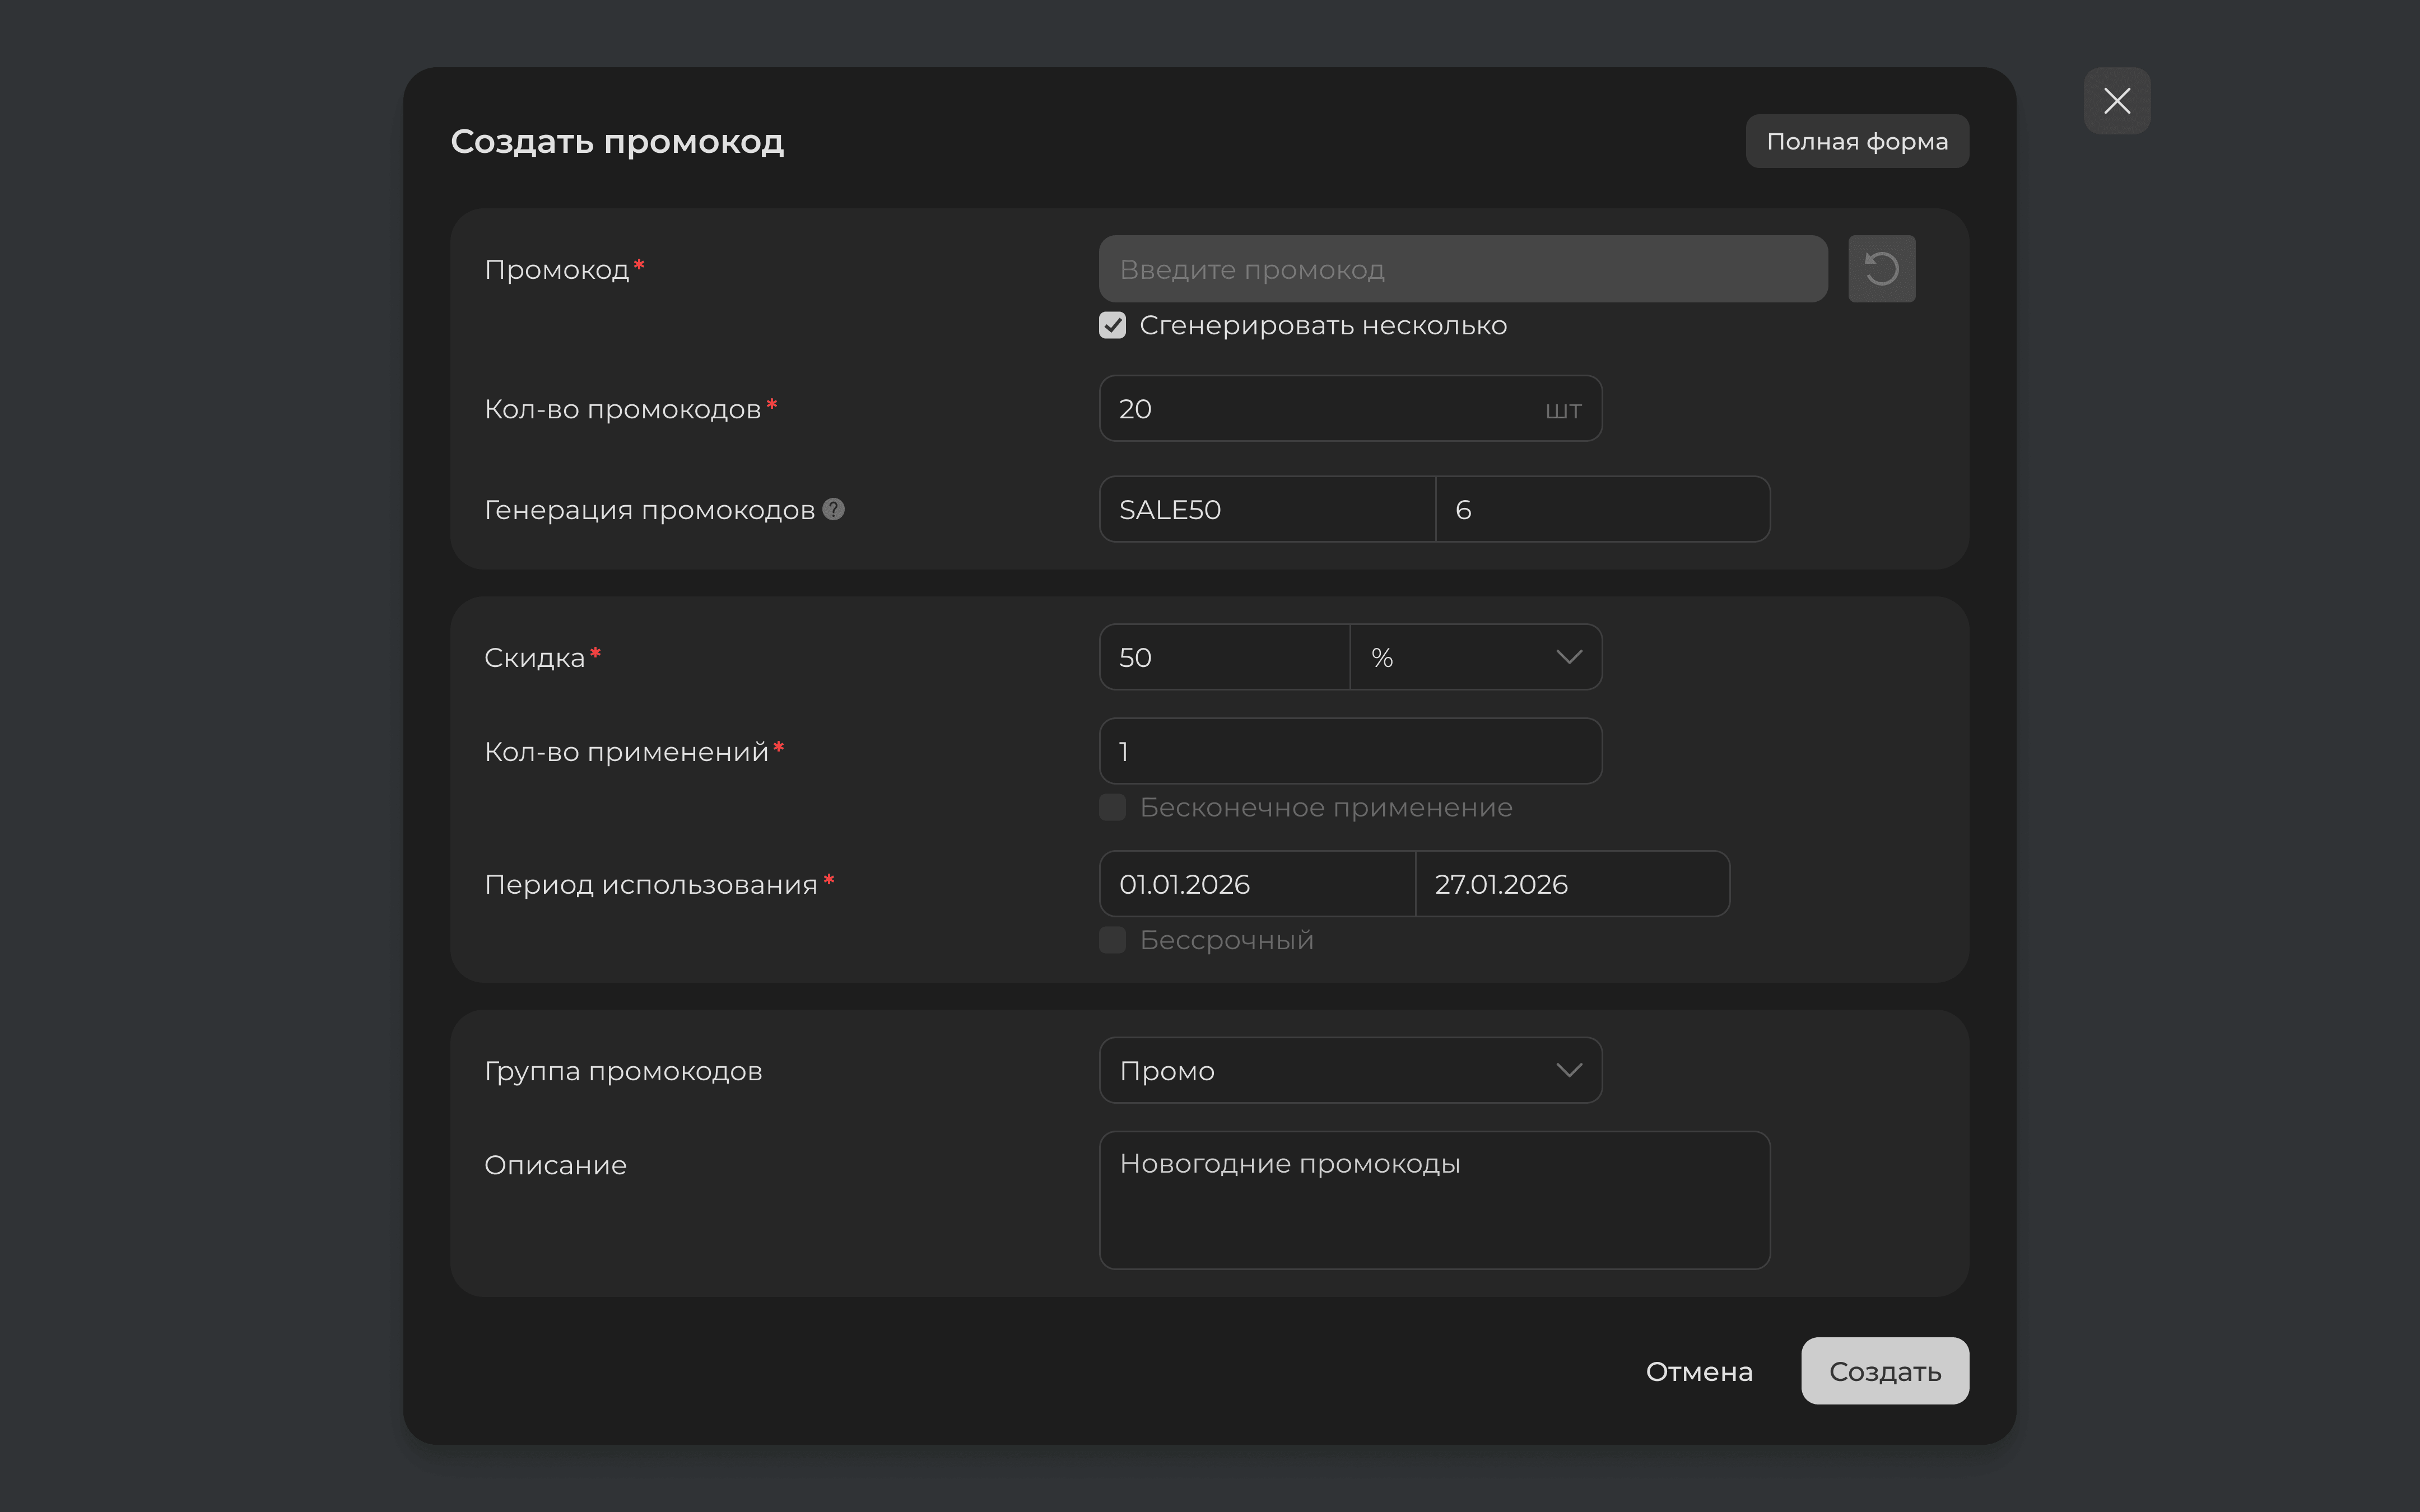The height and width of the screenshot is (1512, 2420).
Task: Click the help icon beside Генерация промокодов
Action: [833, 509]
